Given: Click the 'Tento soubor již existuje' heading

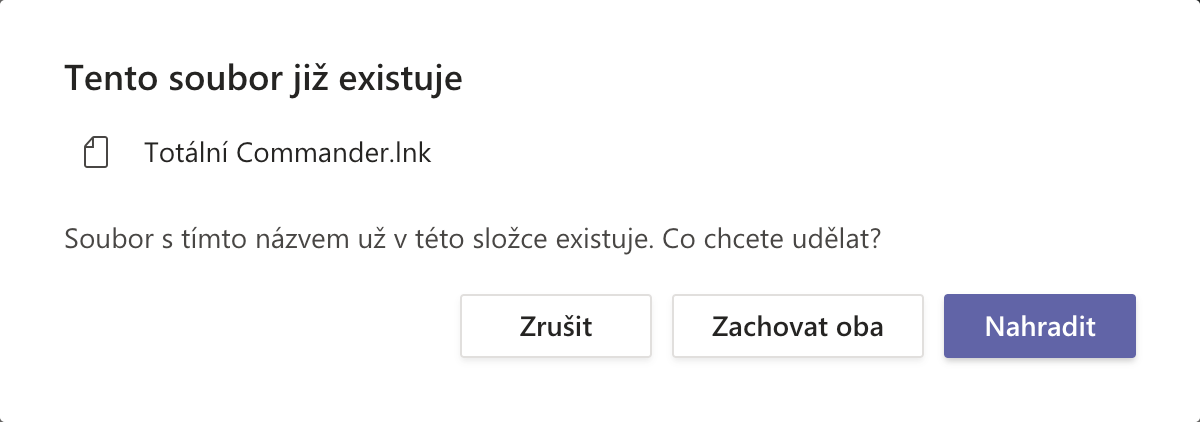Looking at the screenshot, I should tap(263, 79).
